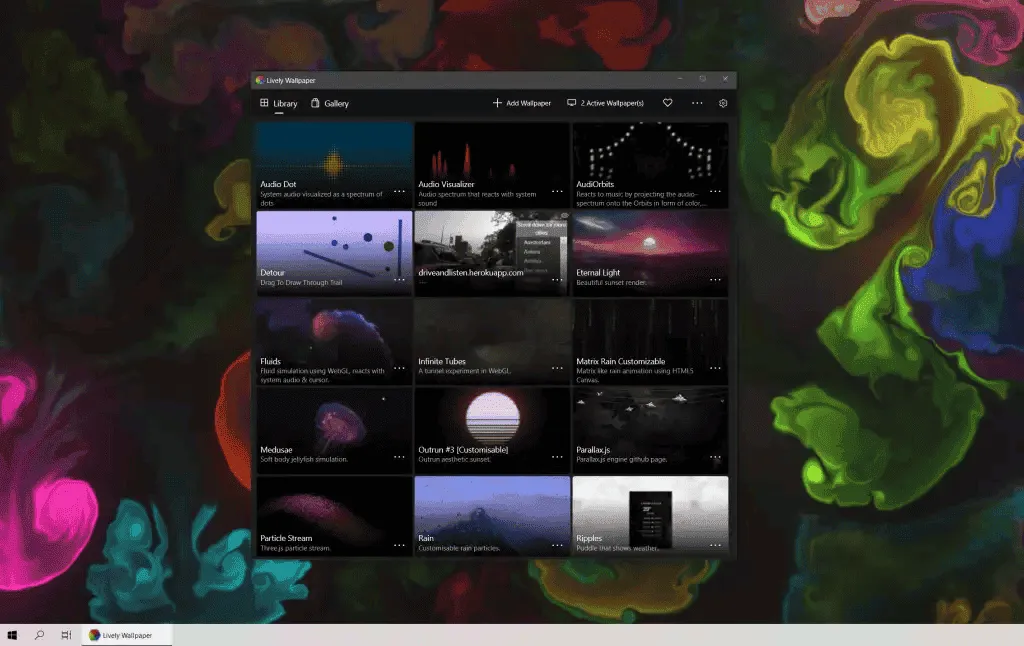Click the Windows Search icon on taskbar
Viewport: 1024px width, 646px height.
40,634
